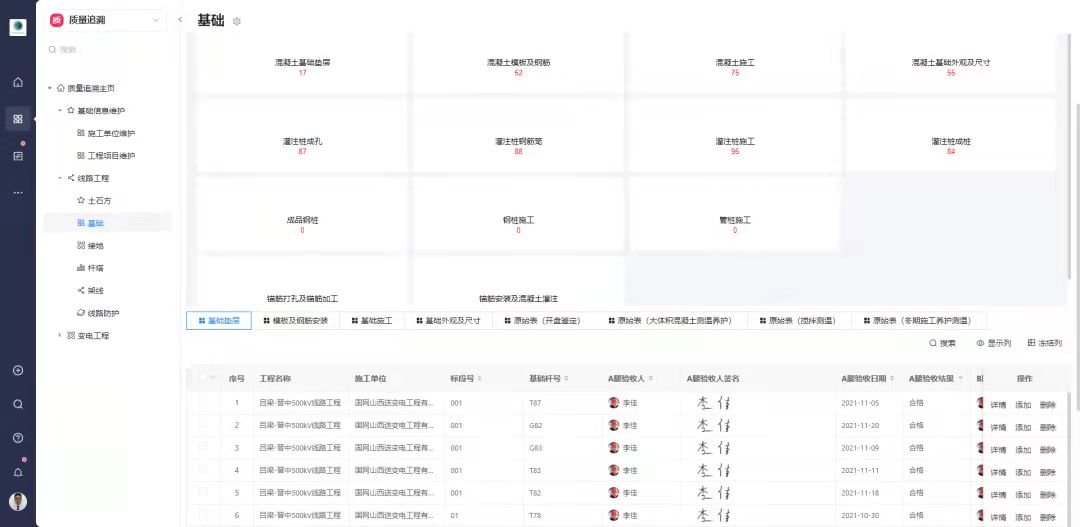Image resolution: width=1080 pixels, height=527 pixels.
Task: Switch to the 基础外观及尺寸 tab
Action: pyautogui.click(x=448, y=321)
